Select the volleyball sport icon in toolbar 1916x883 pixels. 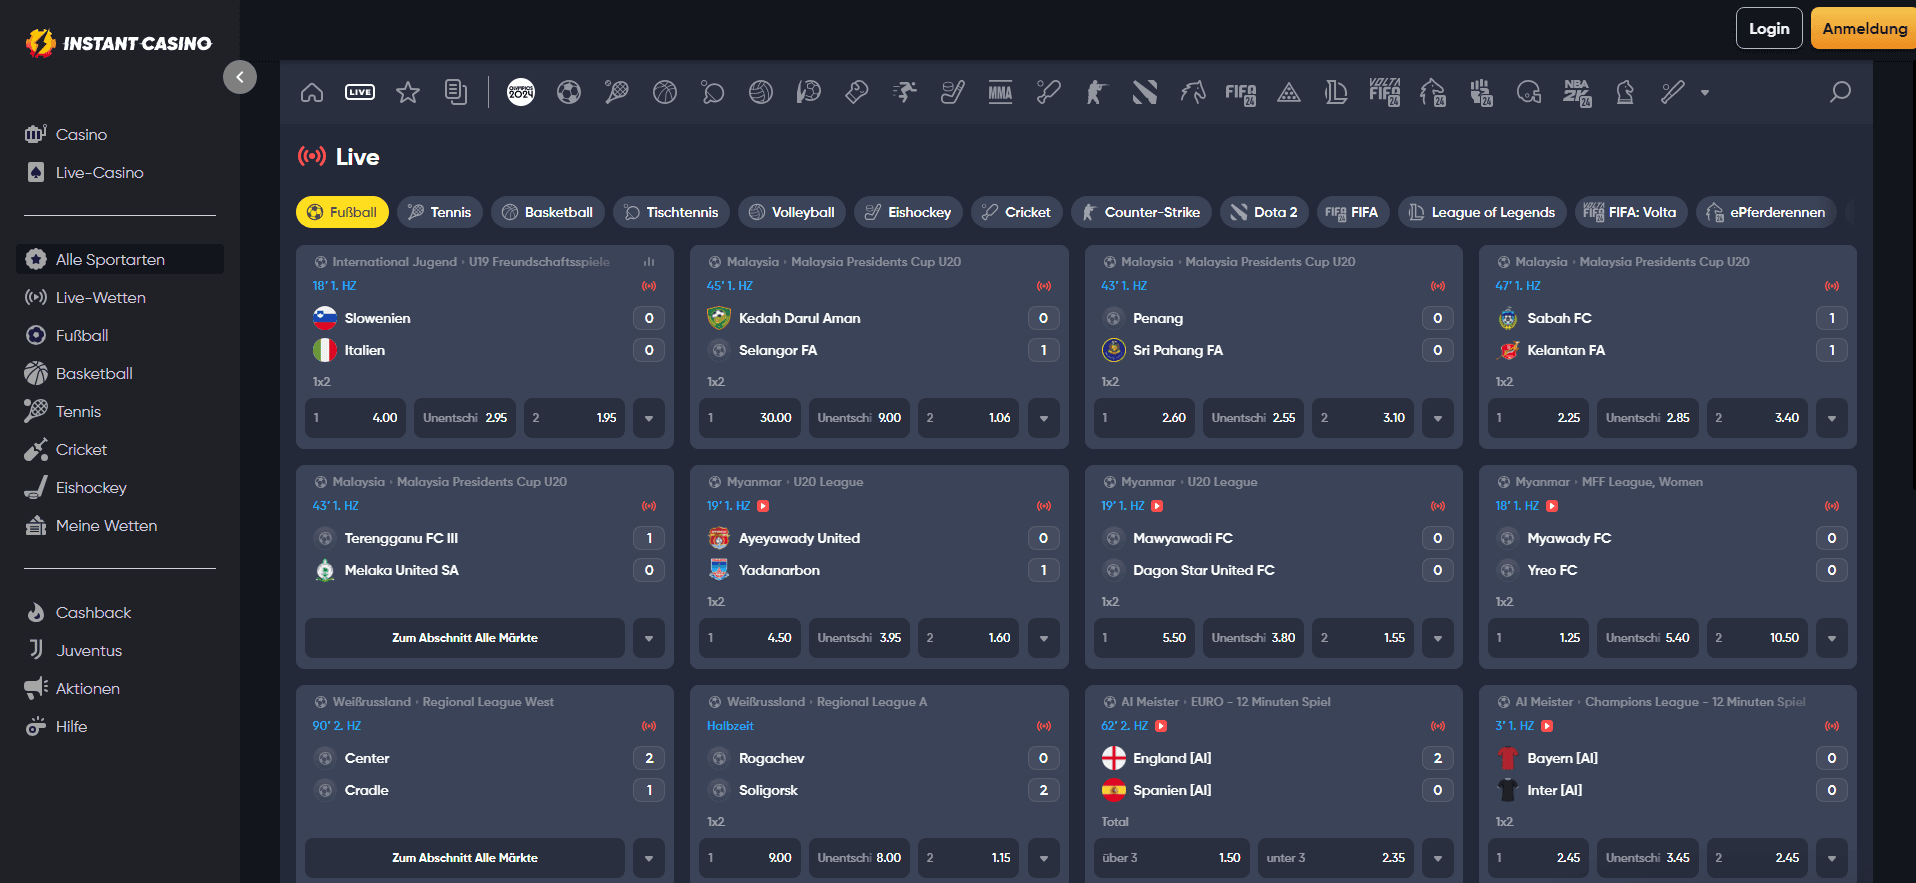click(x=761, y=93)
